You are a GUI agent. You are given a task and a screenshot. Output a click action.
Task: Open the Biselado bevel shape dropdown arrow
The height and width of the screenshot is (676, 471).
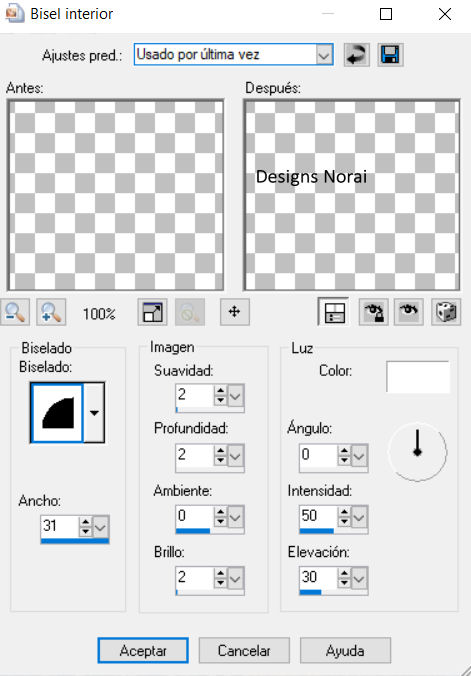click(94, 413)
